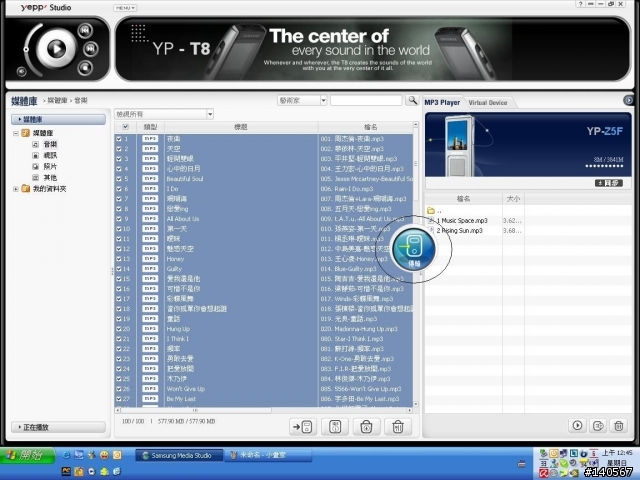Switch to the Virtual Device tab
This screenshot has width=640, height=480.
pos(488,102)
